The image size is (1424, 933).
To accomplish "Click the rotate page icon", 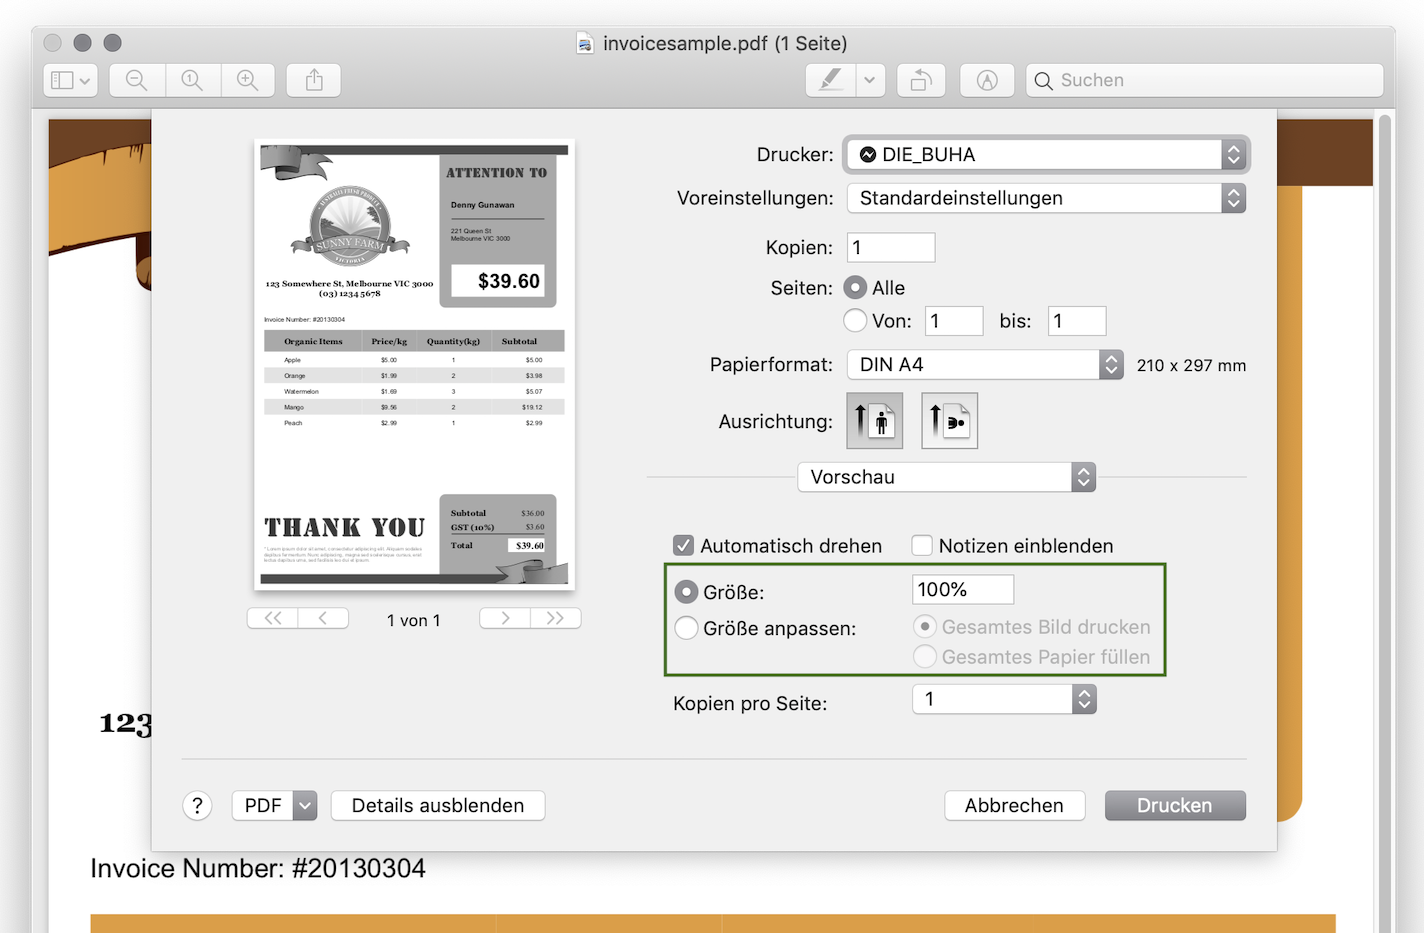I will [x=921, y=80].
